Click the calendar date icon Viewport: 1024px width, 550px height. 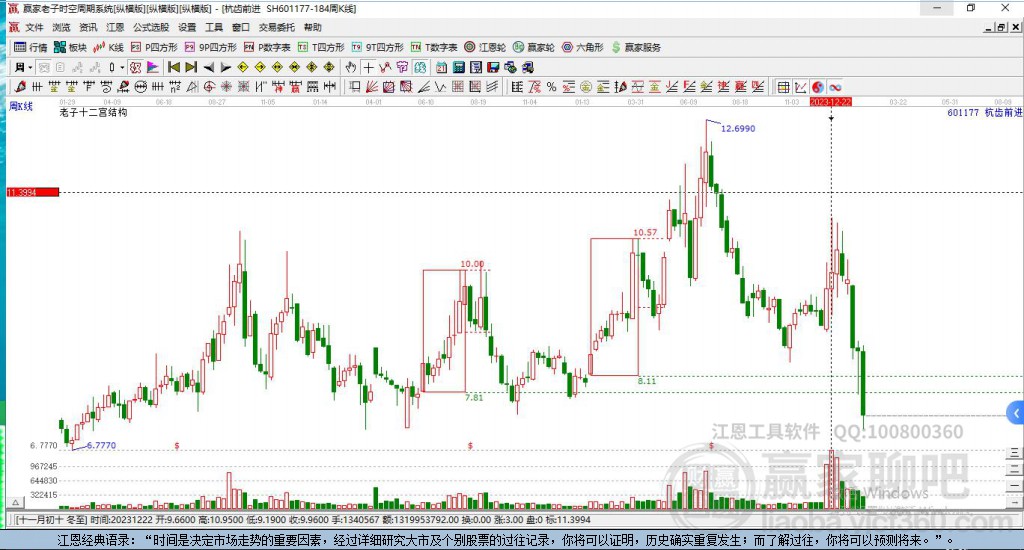point(441,67)
